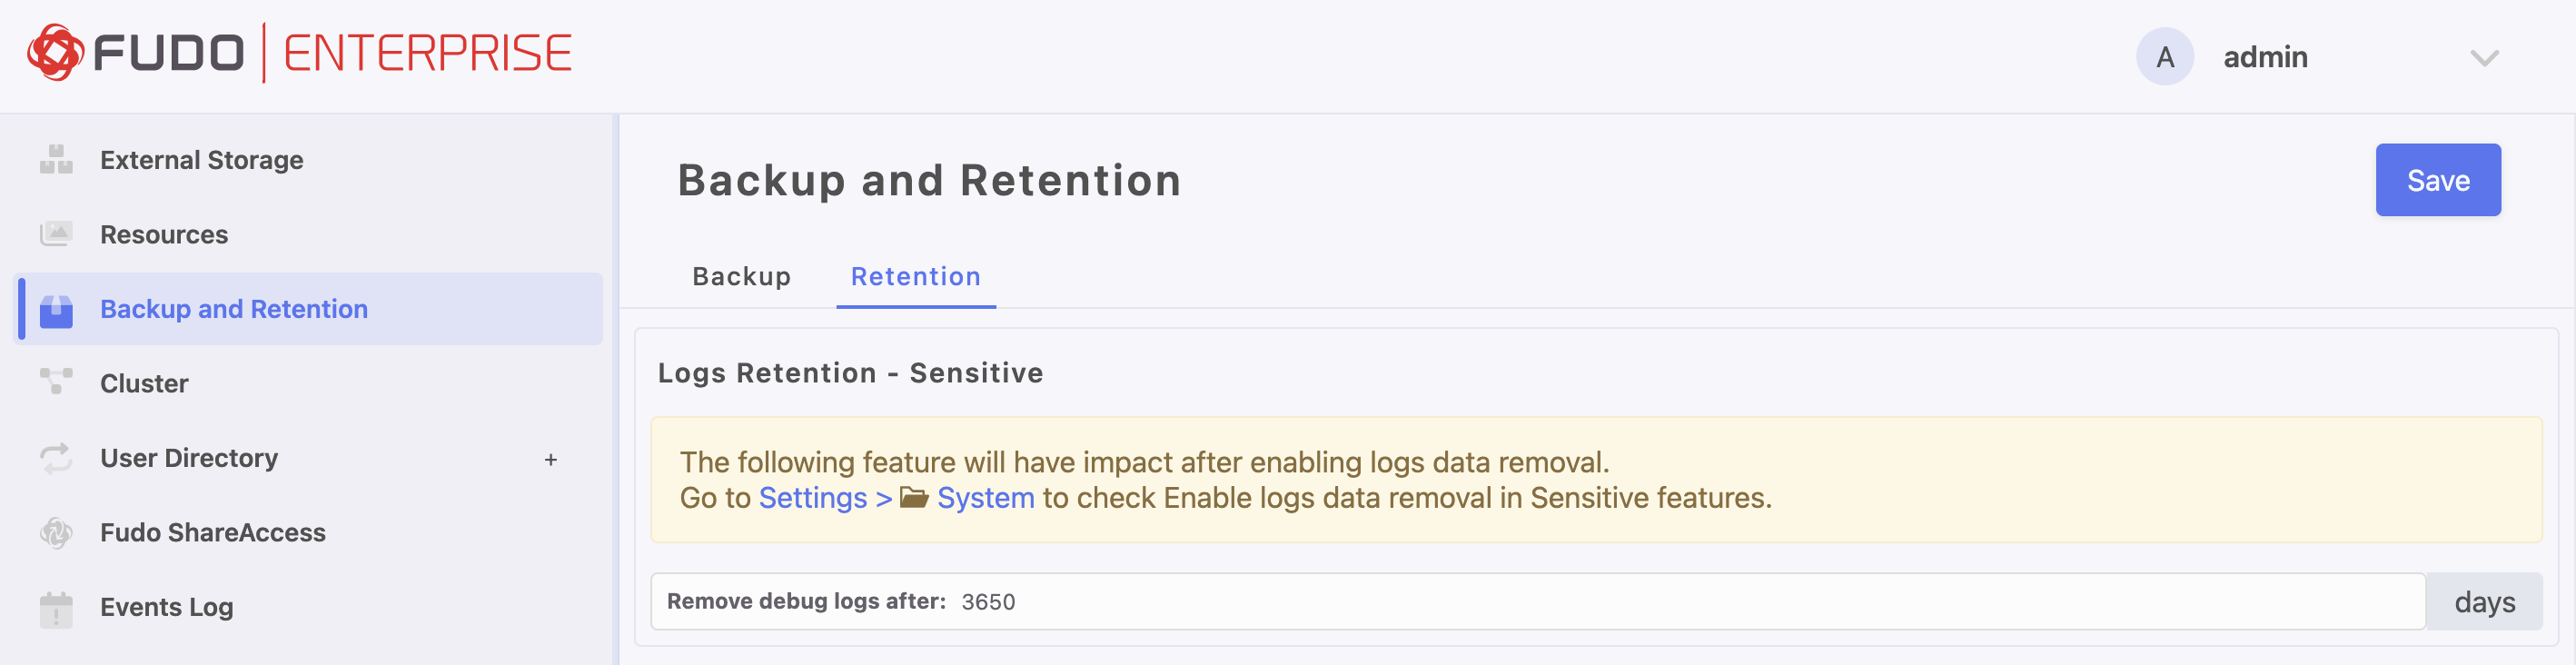Open the Retention tab

[914, 277]
